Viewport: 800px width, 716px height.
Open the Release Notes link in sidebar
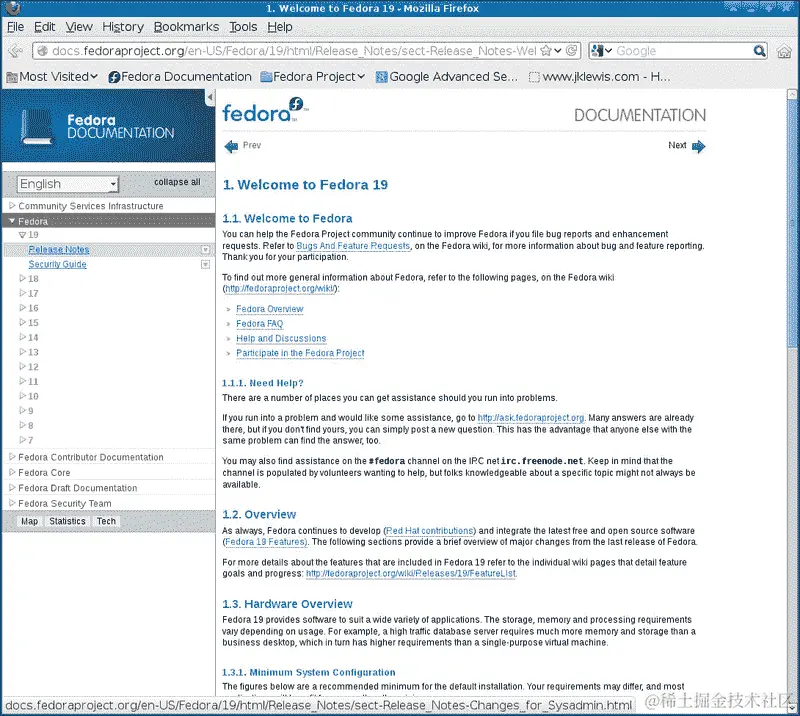(x=59, y=250)
